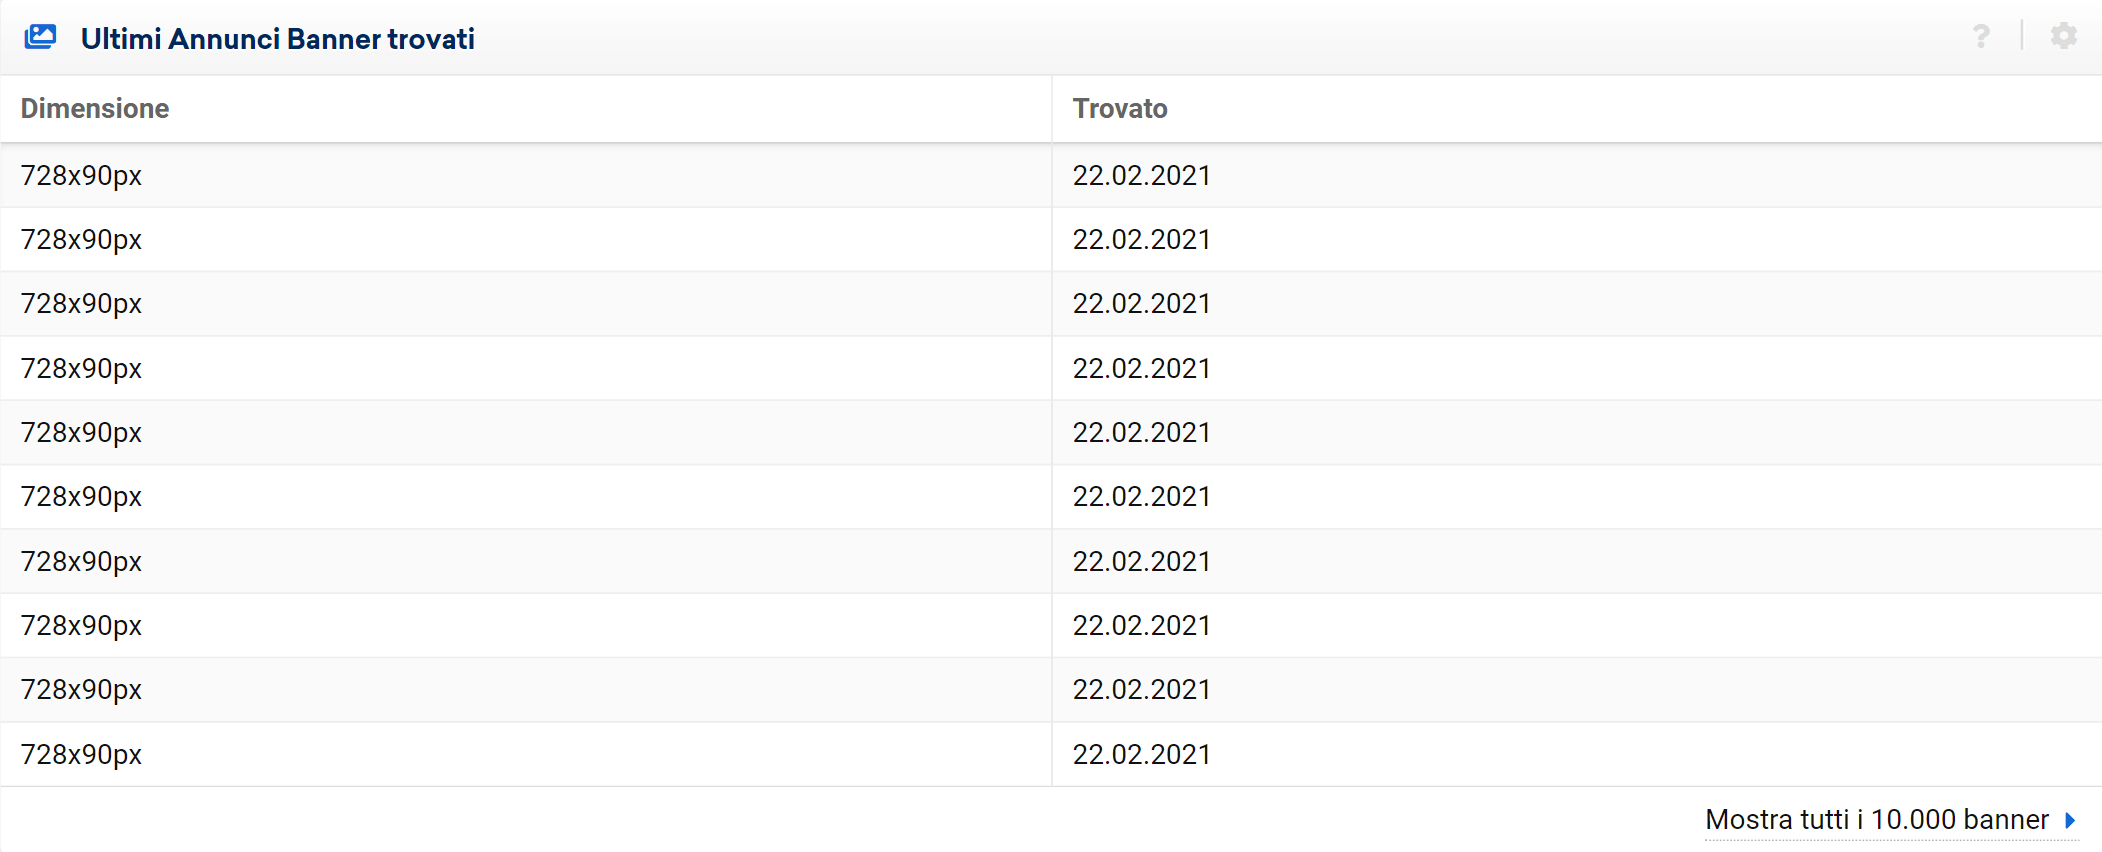Click the sixth row's 22.02.2021 date

[x=1141, y=497]
